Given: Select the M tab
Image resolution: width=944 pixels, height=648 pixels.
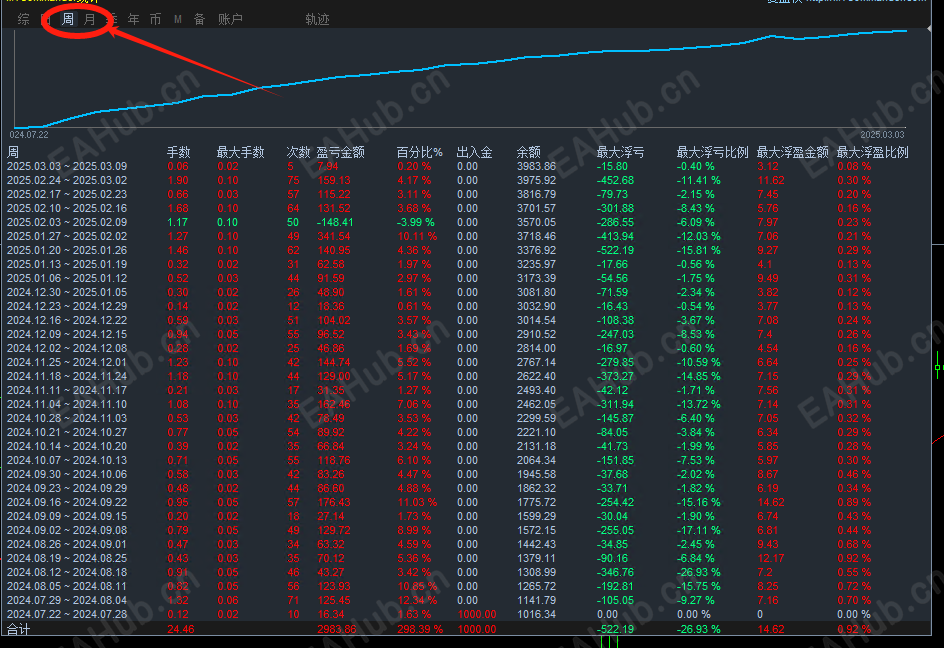Looking at the screenshot, I should 178,19.
